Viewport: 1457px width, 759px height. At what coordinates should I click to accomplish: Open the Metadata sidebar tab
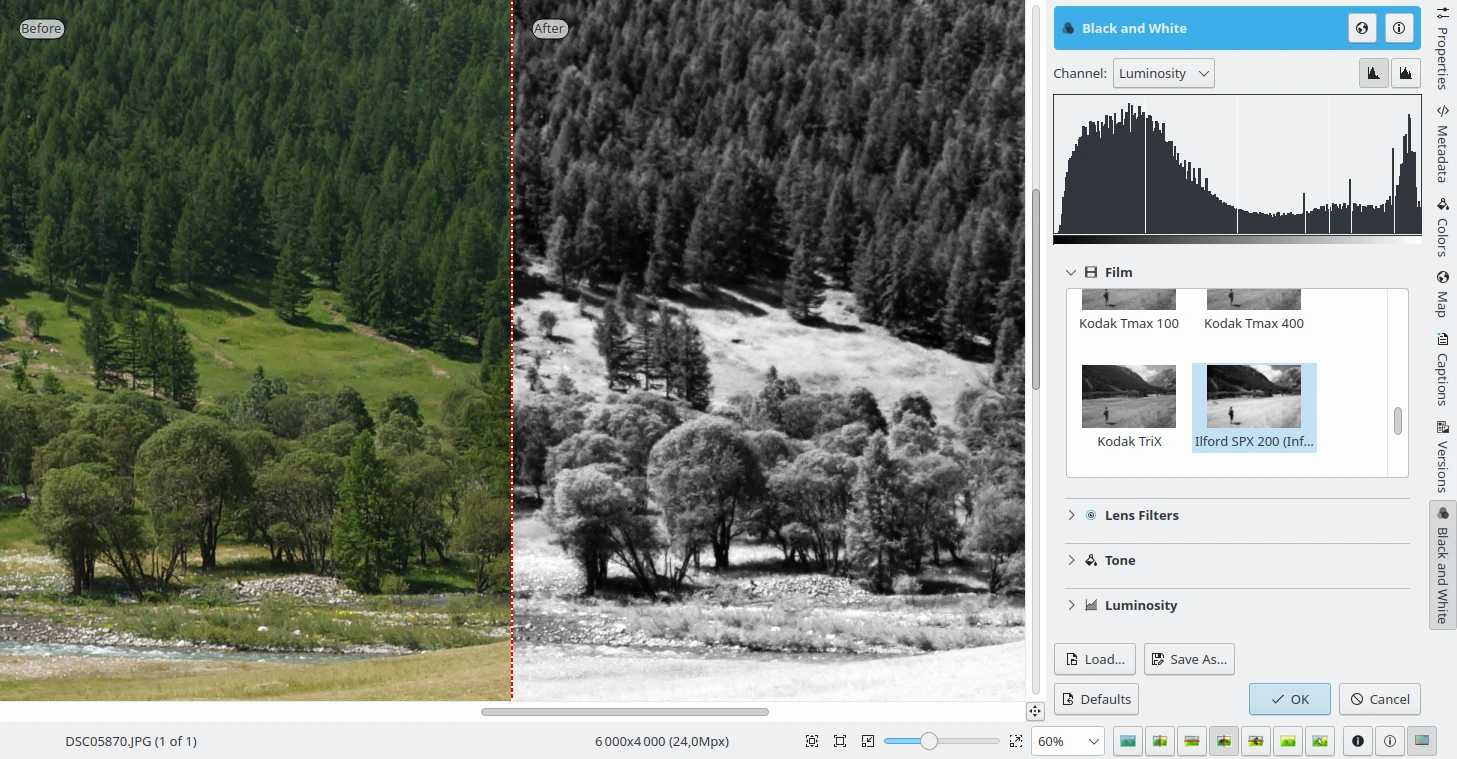pyautogui.click(x=1442, y=143)
